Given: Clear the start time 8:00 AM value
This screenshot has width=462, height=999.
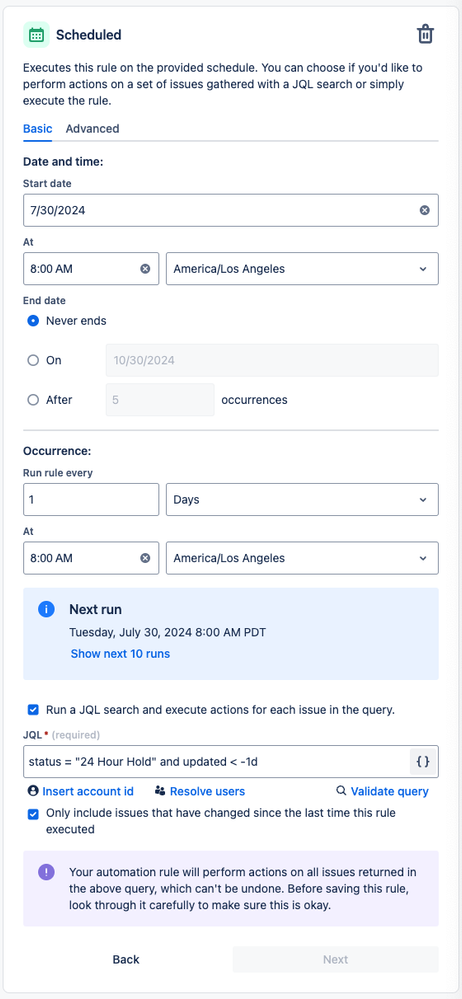Looking at the screenshot, I should pos(145,269).
